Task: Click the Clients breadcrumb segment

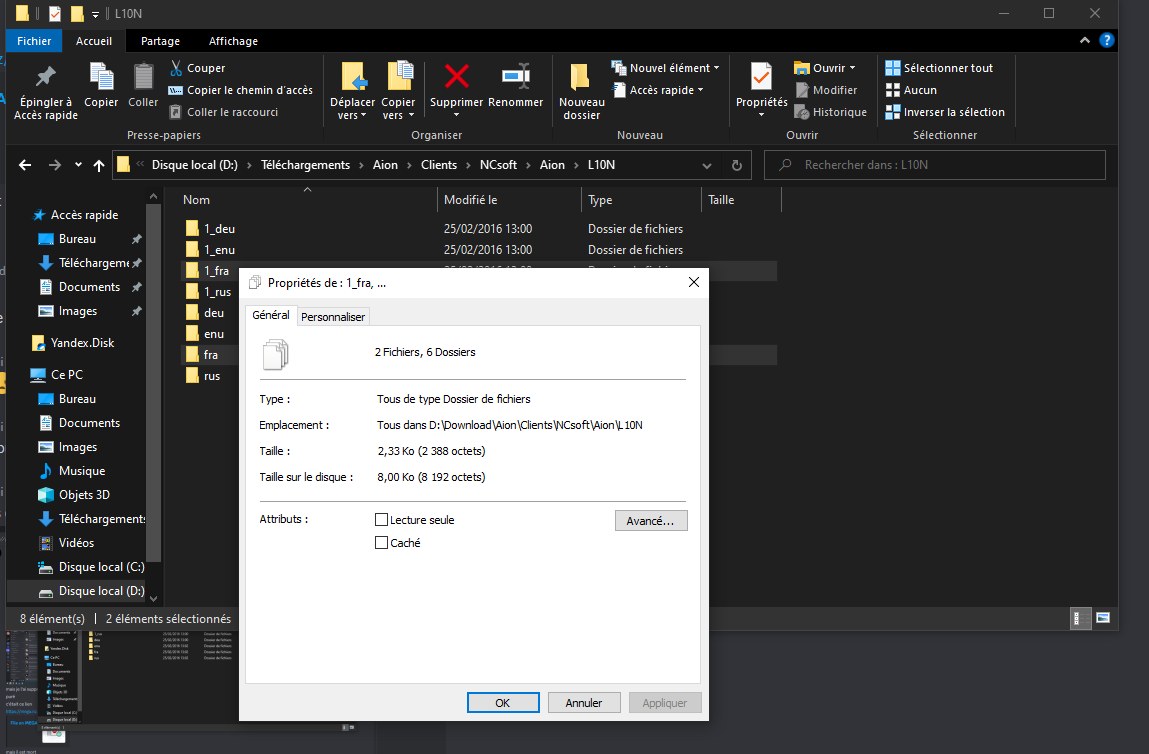Action: click(x=439, y=165)
